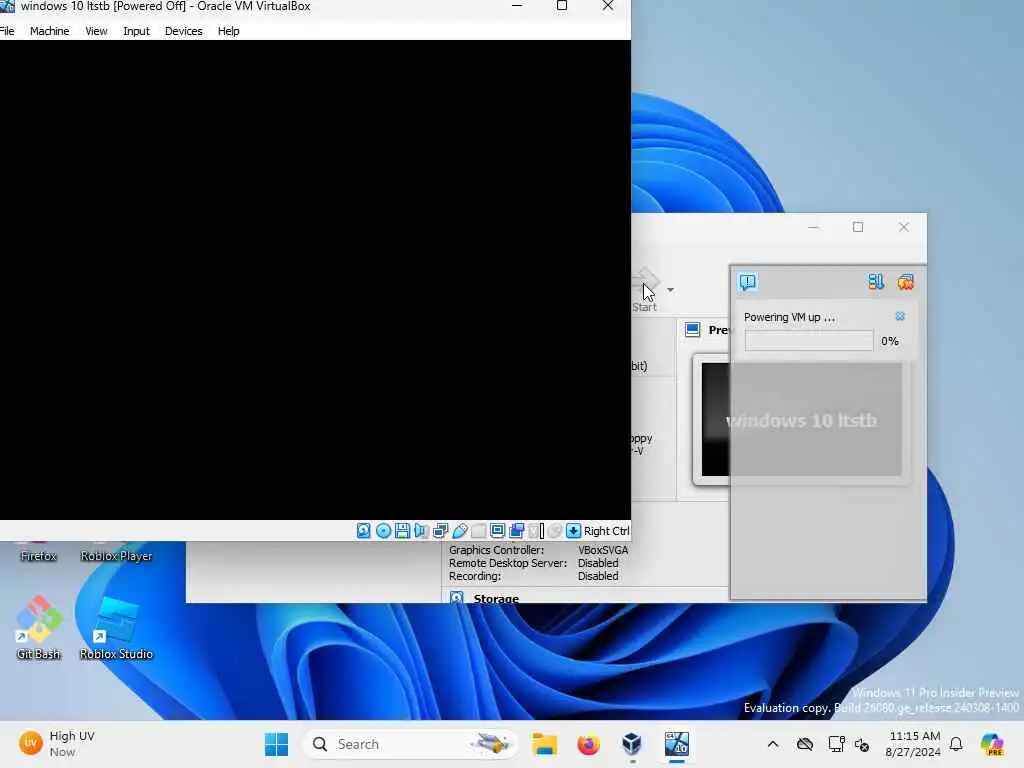The image size is (1024, 768).
Task: Open the Roblox Studio desktop shortcut
Action: [116, 627]
